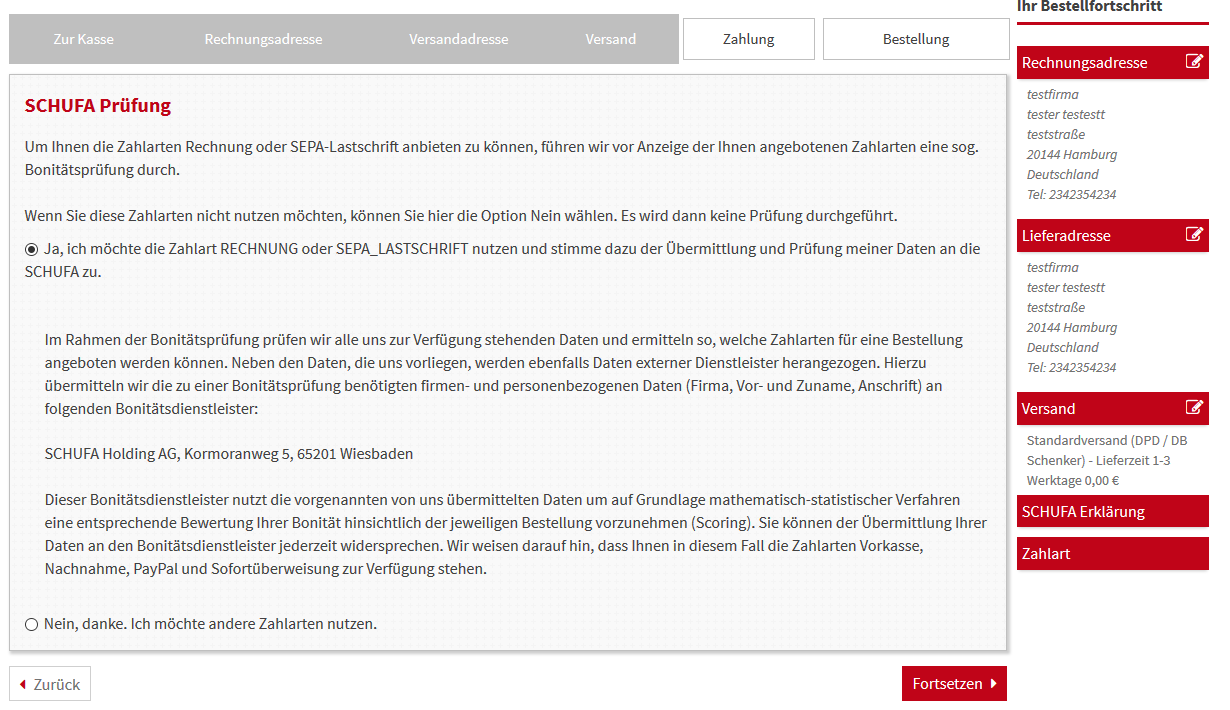Edit the Lieferadresse via pencil icon
The width and height of the screenshot is (1230, 710).
point(1194,235)
